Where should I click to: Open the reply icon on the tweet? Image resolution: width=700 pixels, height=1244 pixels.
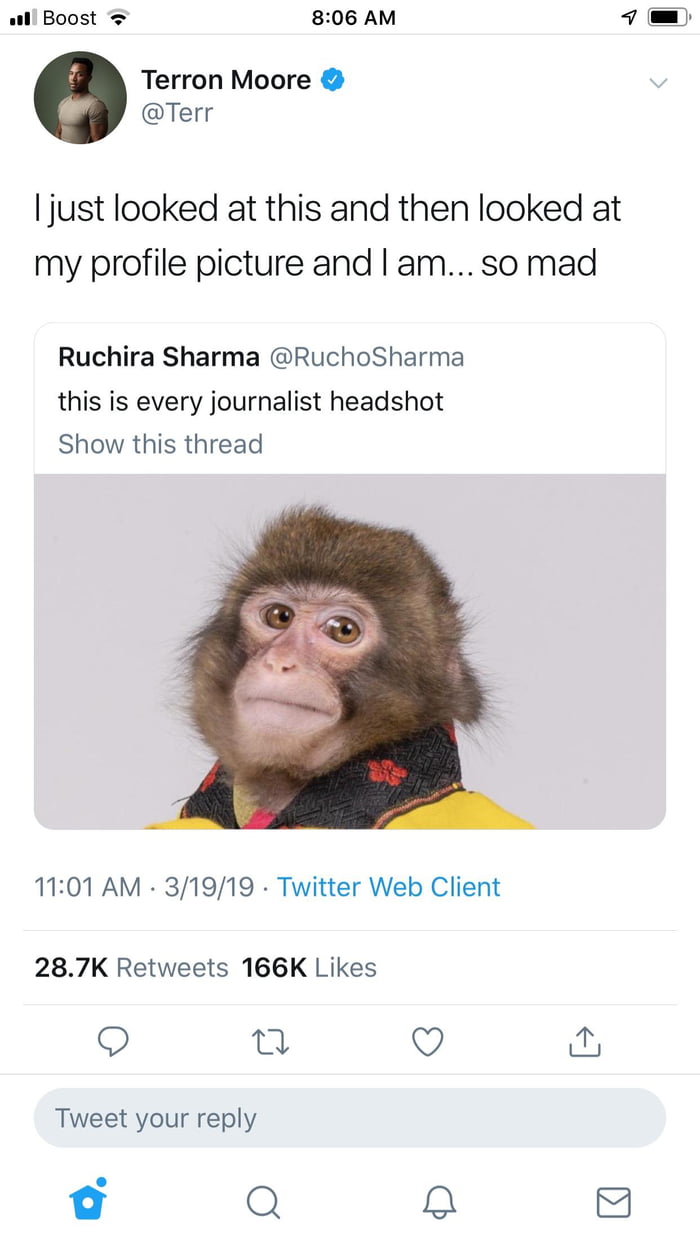(x=113, y=1041)
